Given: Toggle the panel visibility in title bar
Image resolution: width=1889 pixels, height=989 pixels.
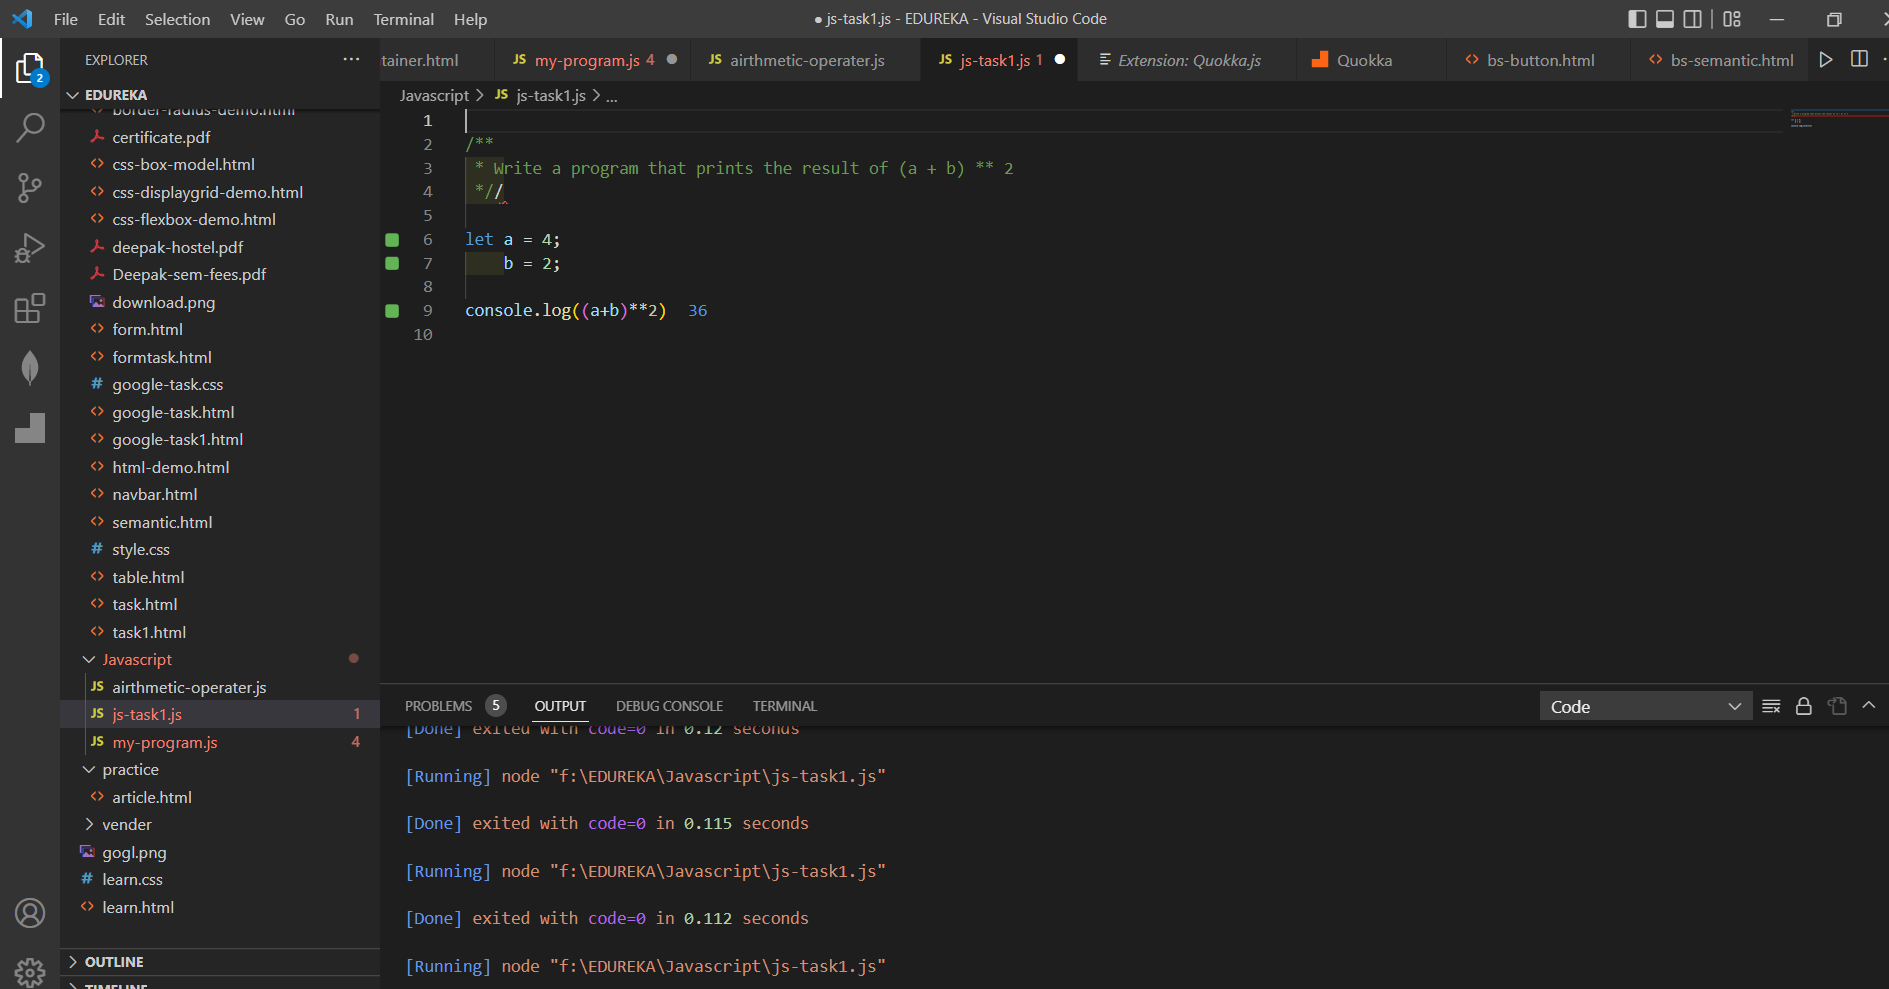Looking at the screenshot, I should click(1664, 18).
